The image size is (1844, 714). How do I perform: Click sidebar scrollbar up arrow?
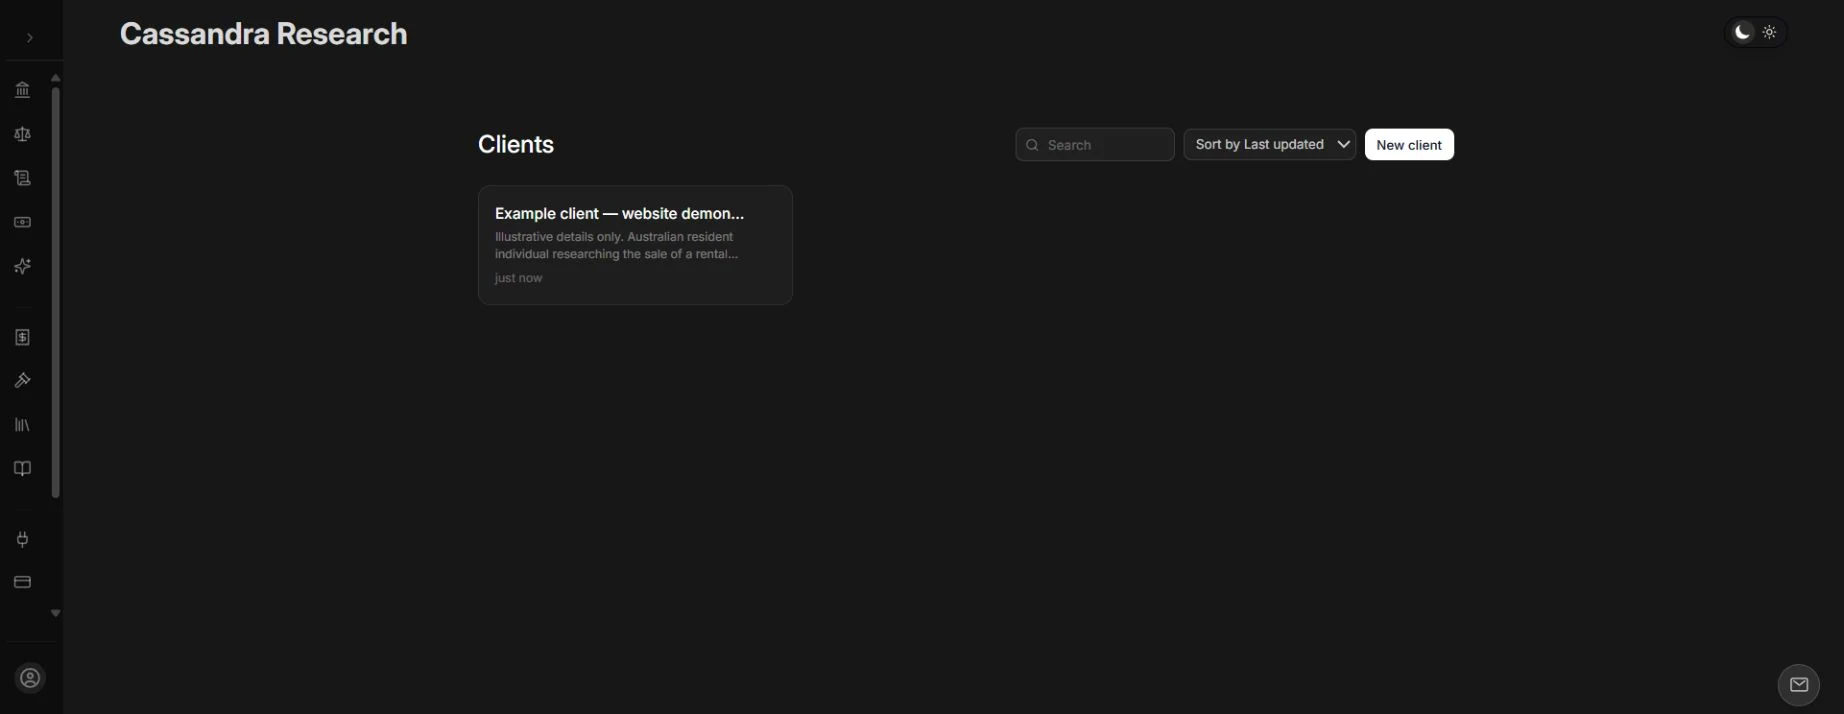click(56, 78)
